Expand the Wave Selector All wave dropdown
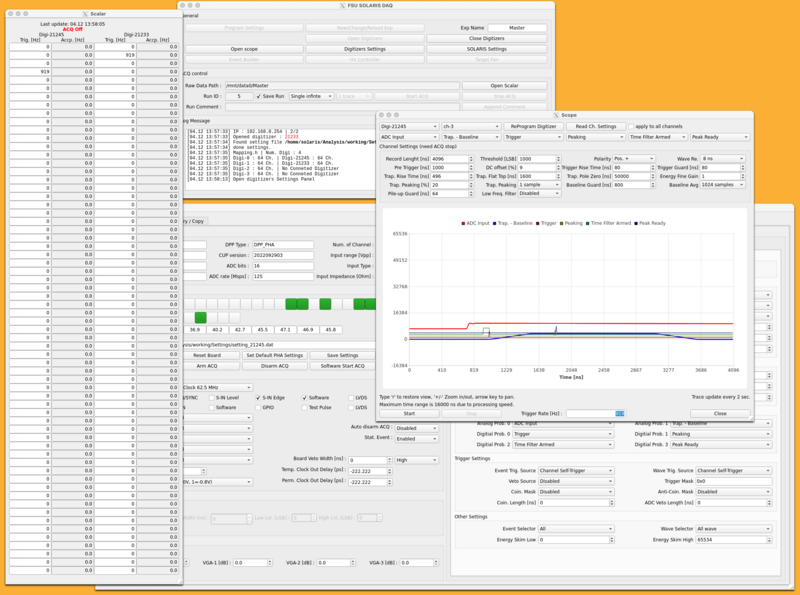Image resolution: width=800 pixels, height=595 pixels. (734, 529)
